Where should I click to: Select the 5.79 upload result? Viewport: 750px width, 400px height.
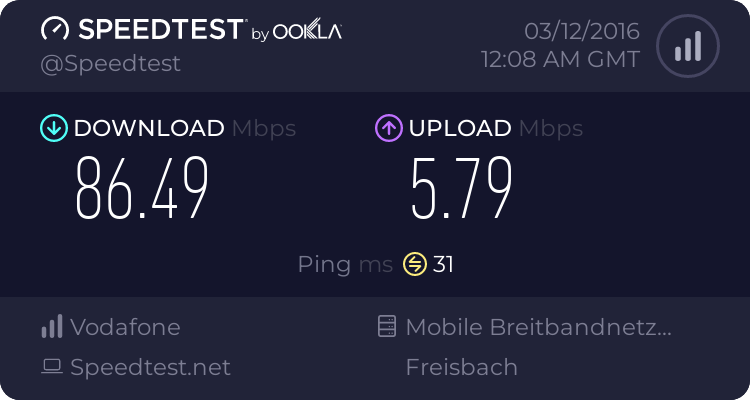coord(462,188)
